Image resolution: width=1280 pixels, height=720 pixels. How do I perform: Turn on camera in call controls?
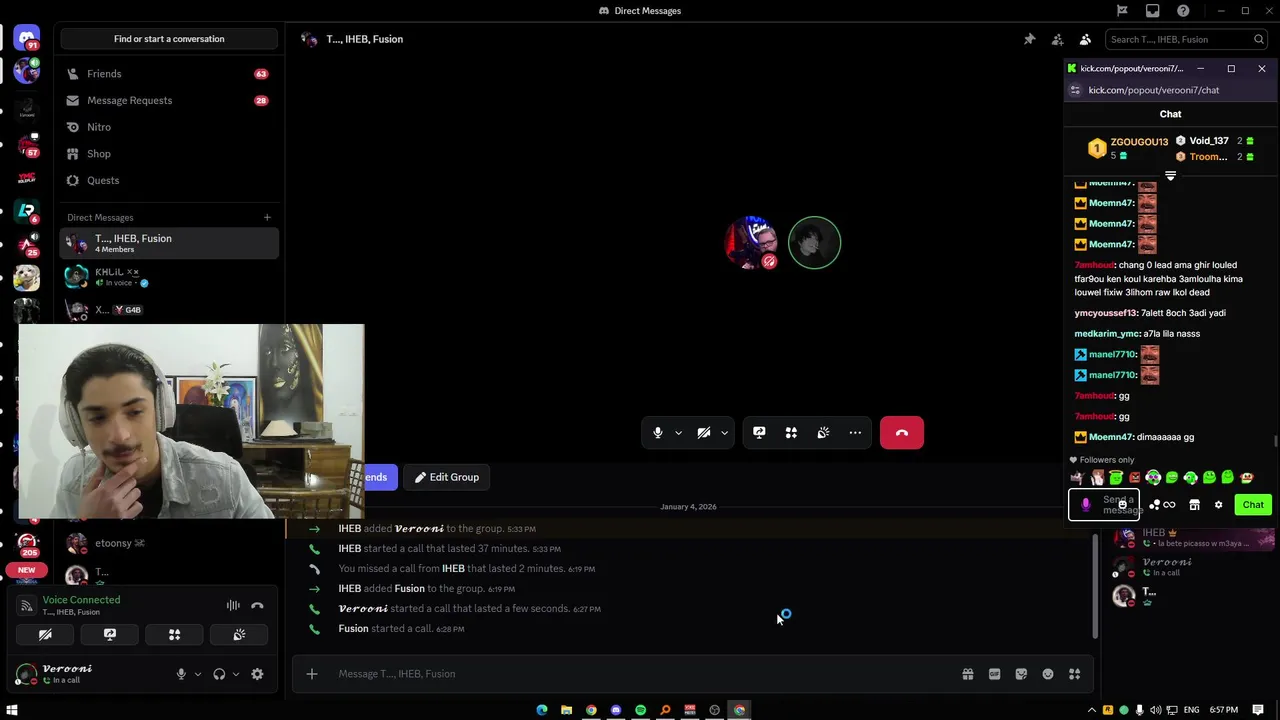[704, 433]
